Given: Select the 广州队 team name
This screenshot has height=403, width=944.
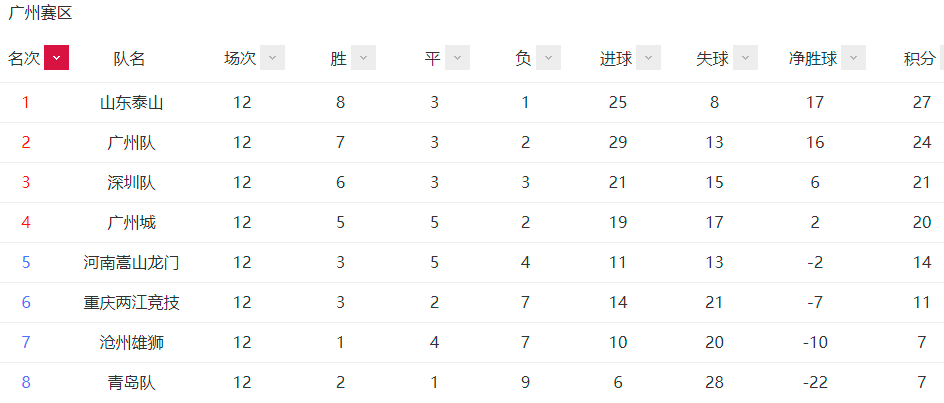Looking at the screenshot, I should point(131,143).
